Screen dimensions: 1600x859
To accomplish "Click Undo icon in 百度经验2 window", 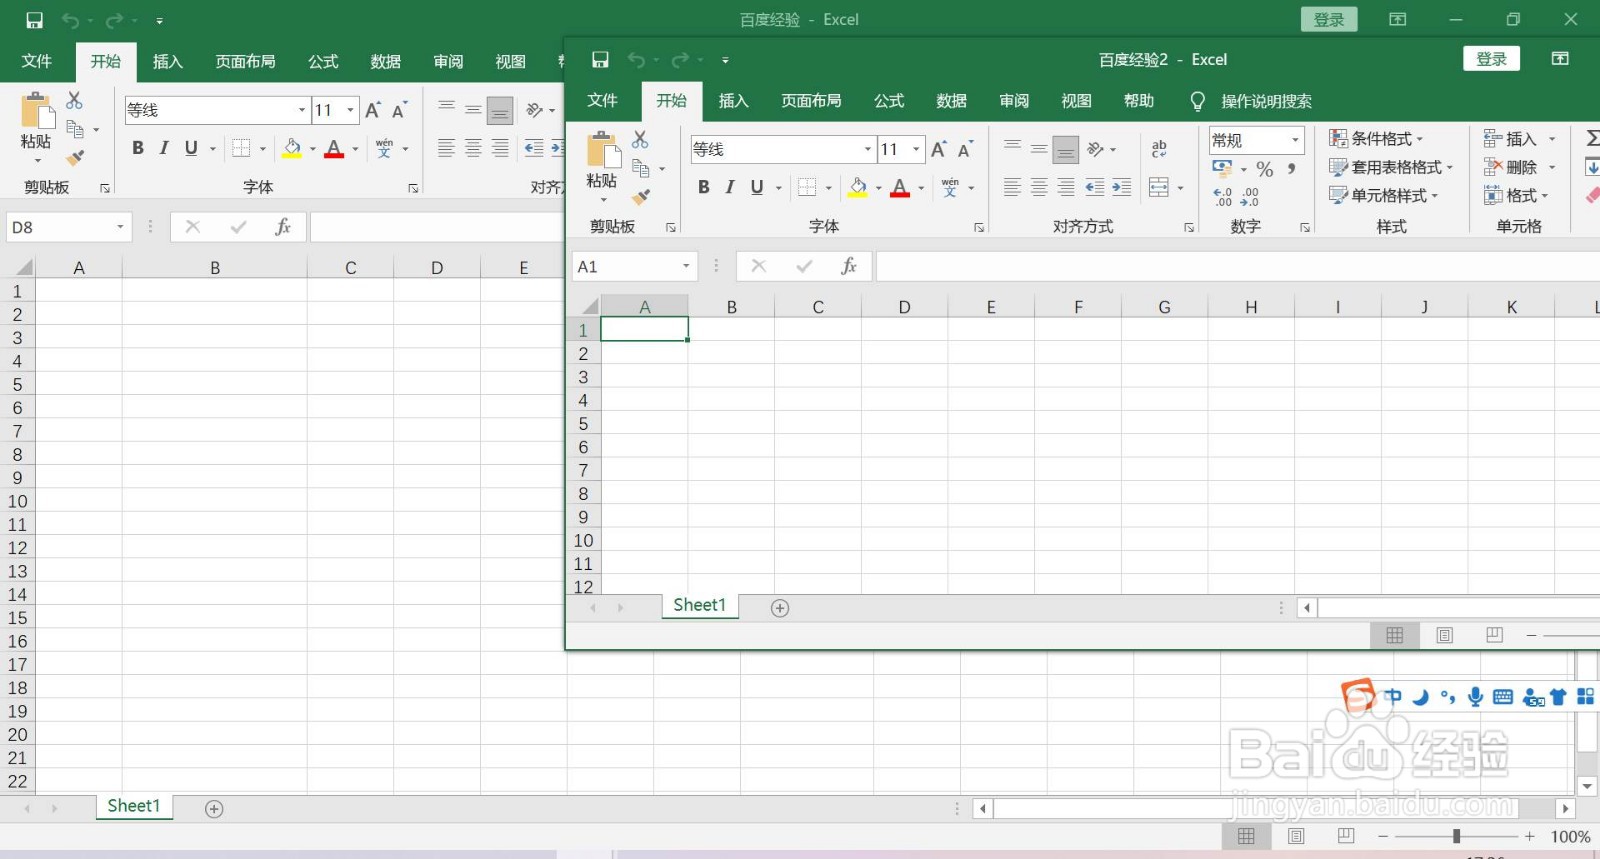I will click(x=636, y=60).
